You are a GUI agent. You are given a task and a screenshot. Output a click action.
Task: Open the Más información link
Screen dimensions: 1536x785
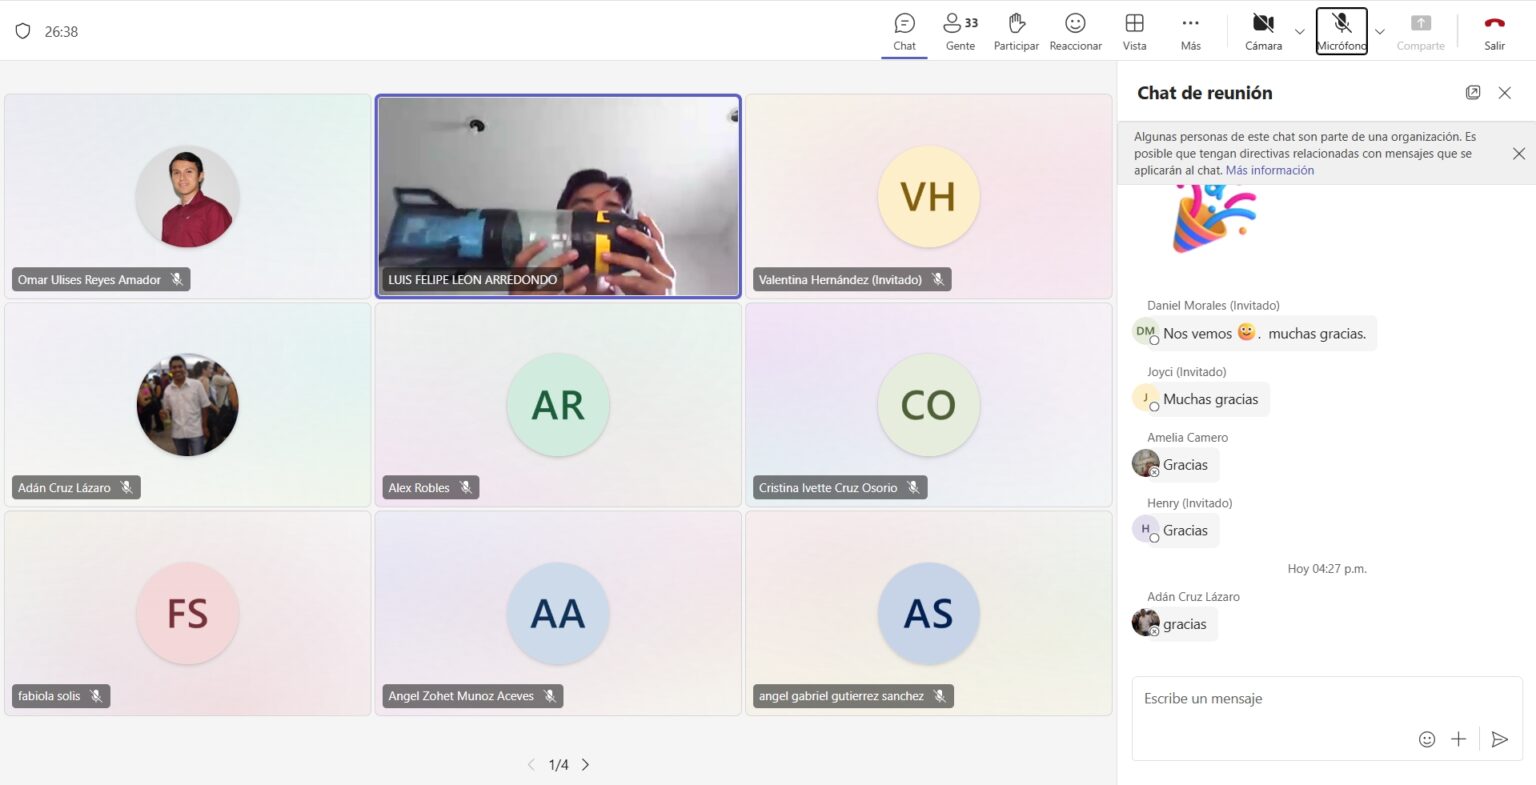click(x=1269, y=171)
